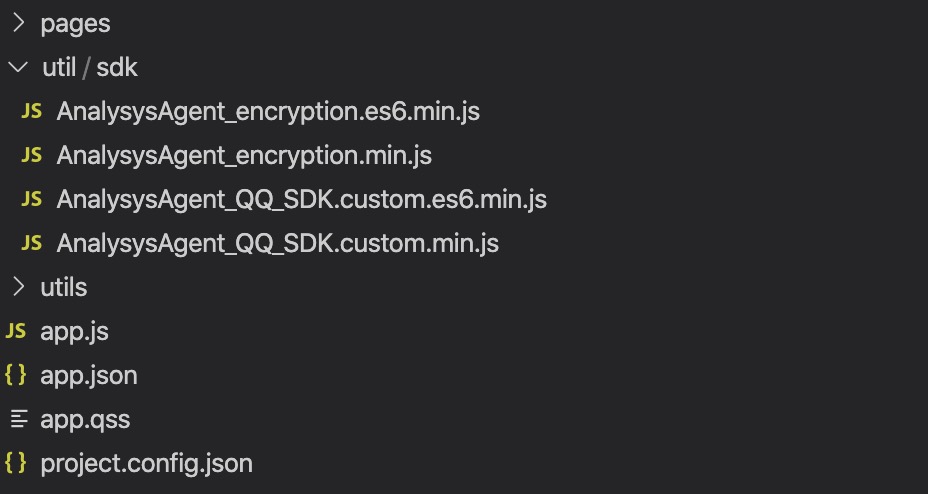This screenshot has width=928, height=494.
Task: Open AnalysysAgent_QQ_SDK.custom.es6.min.js file
Action: (x=301, y=199)
